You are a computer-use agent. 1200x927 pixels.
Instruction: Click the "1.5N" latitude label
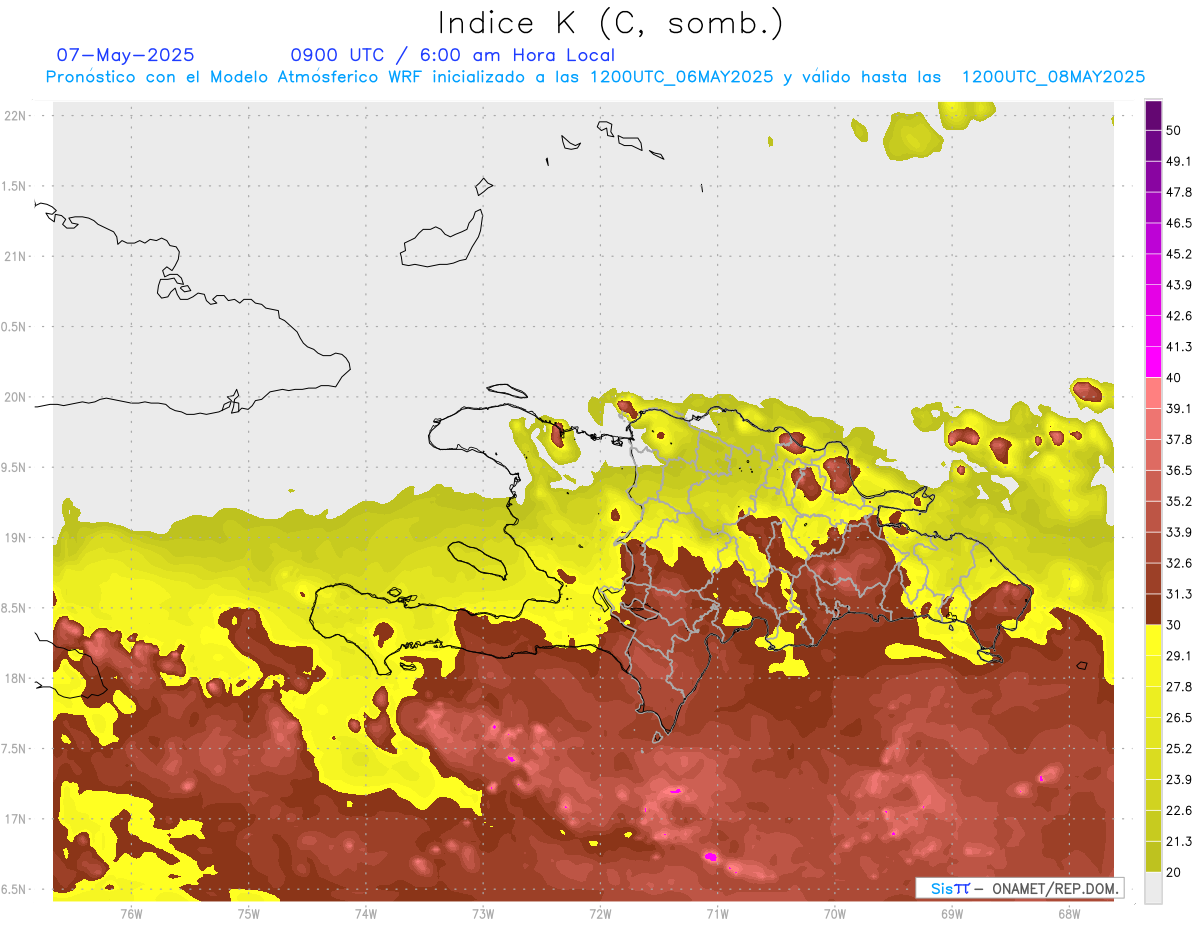point(15,186)
